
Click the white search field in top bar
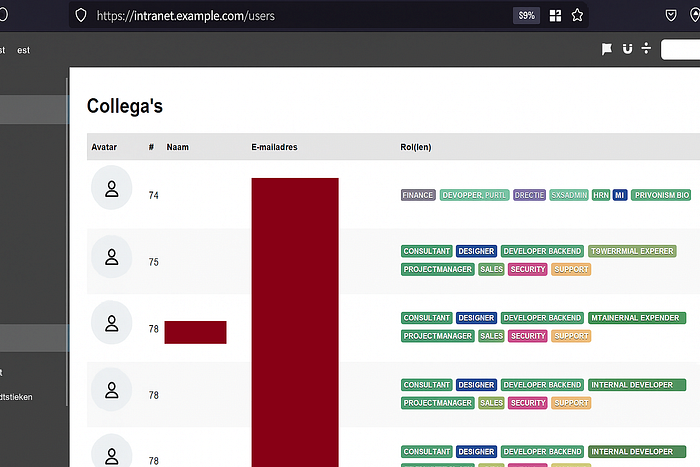click(x=680, y=49)
